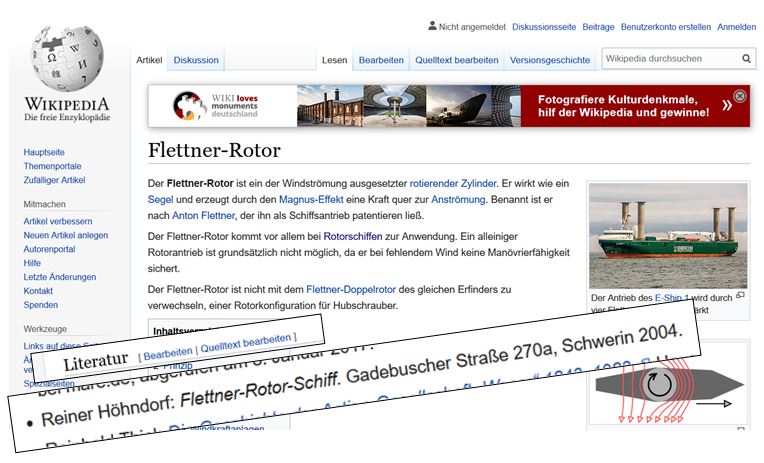This screenshot has height=463, width=764.
Task: Open the Hilfe sidebar link
Action: [32, 263]
